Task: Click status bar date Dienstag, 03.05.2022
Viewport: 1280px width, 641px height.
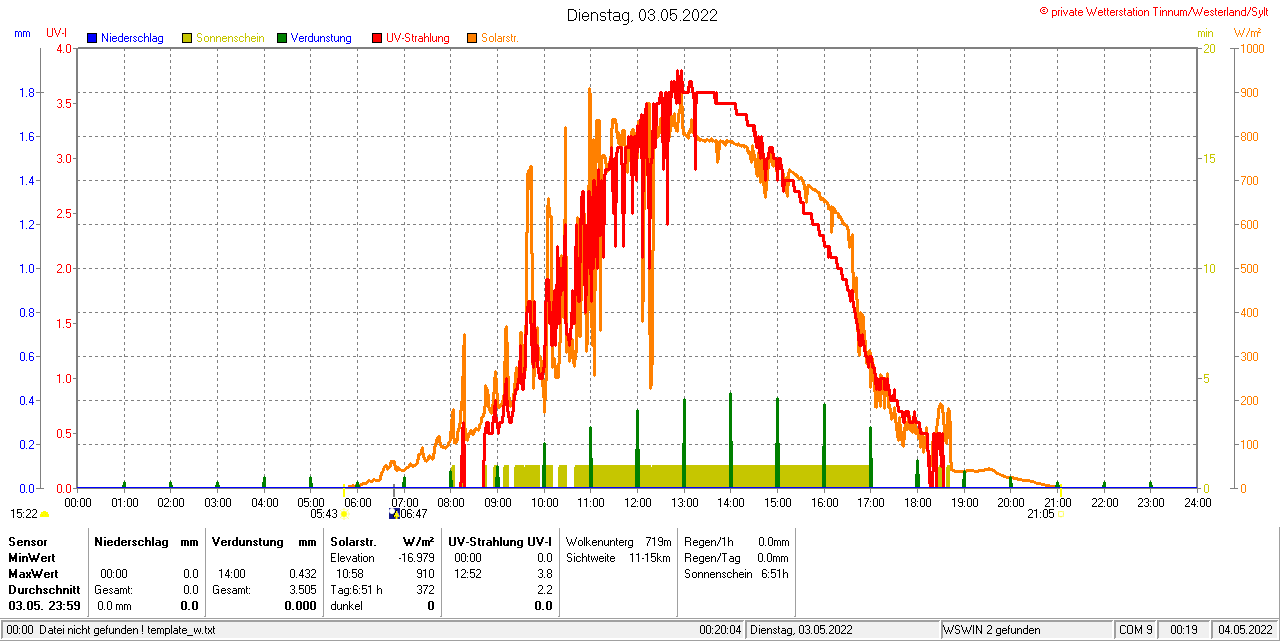Action: point(801,630)
